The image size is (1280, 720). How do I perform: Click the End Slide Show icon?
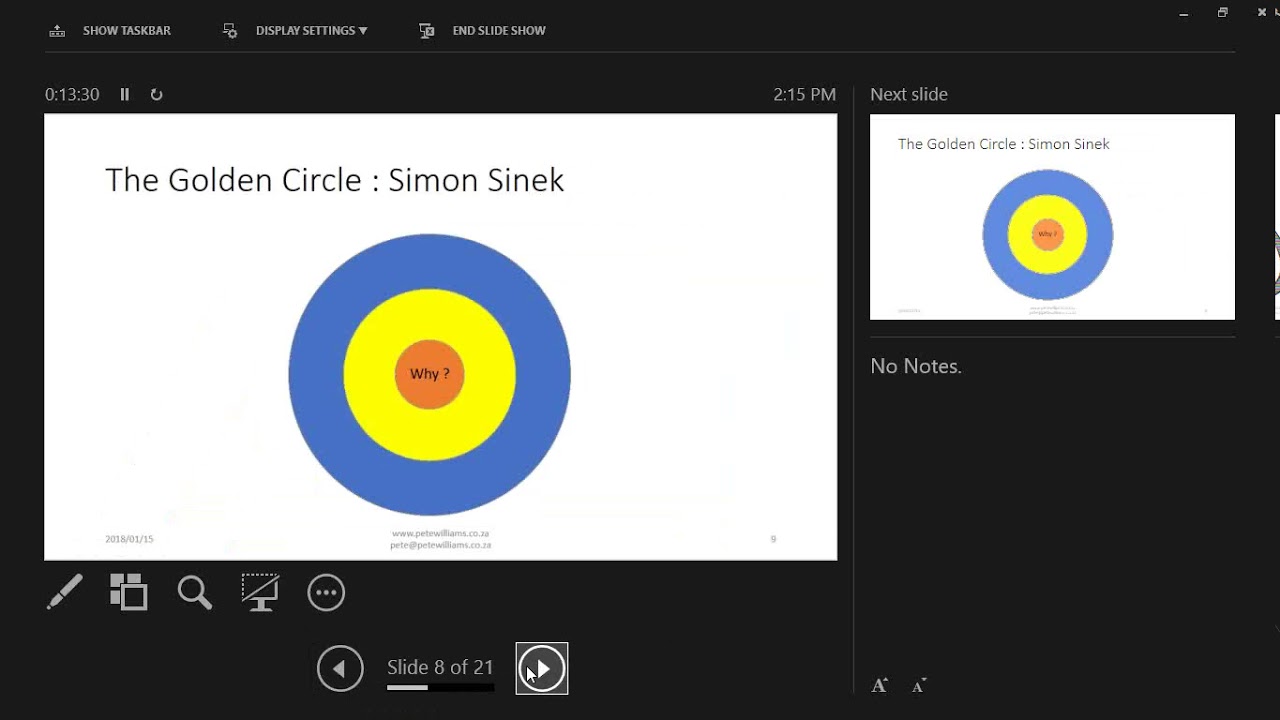point(427,31)
